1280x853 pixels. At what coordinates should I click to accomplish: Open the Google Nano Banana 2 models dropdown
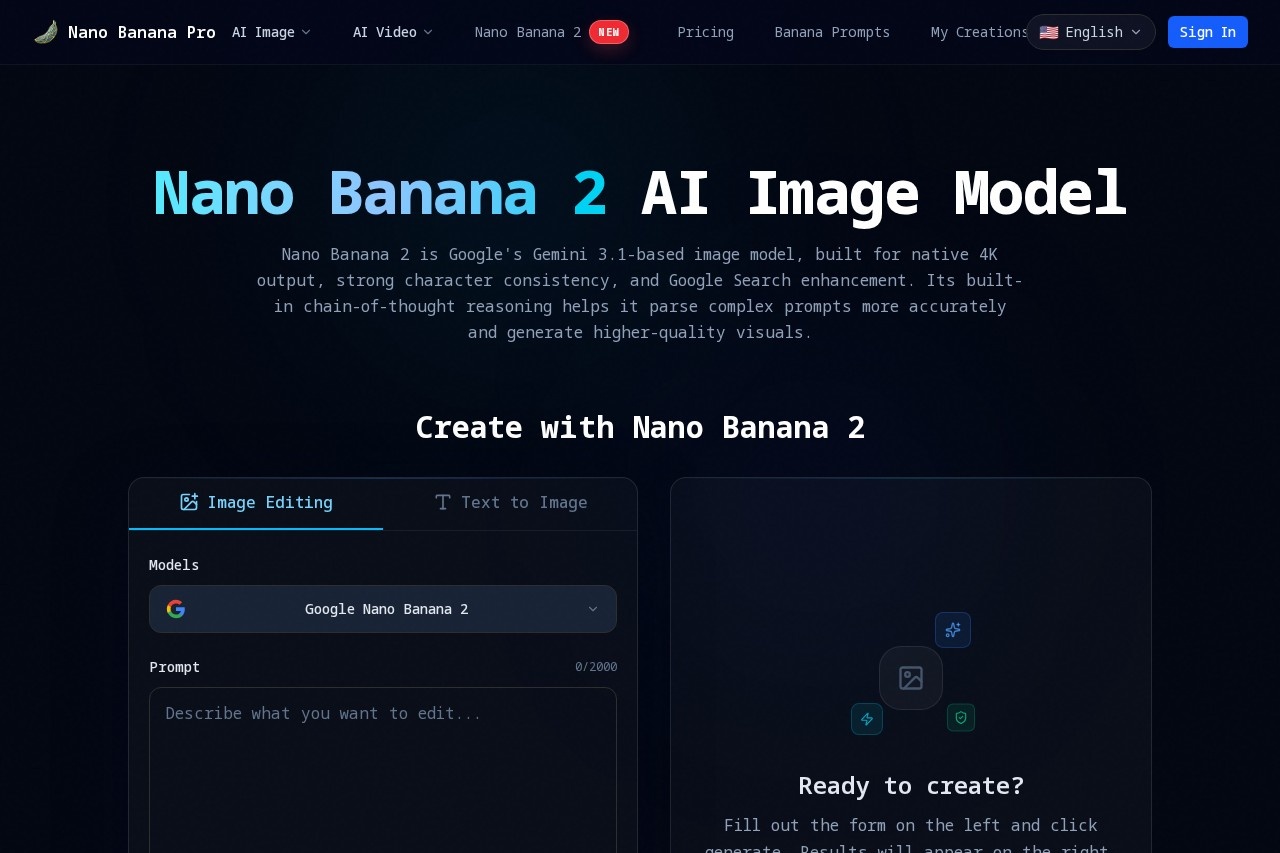(383, 609)
